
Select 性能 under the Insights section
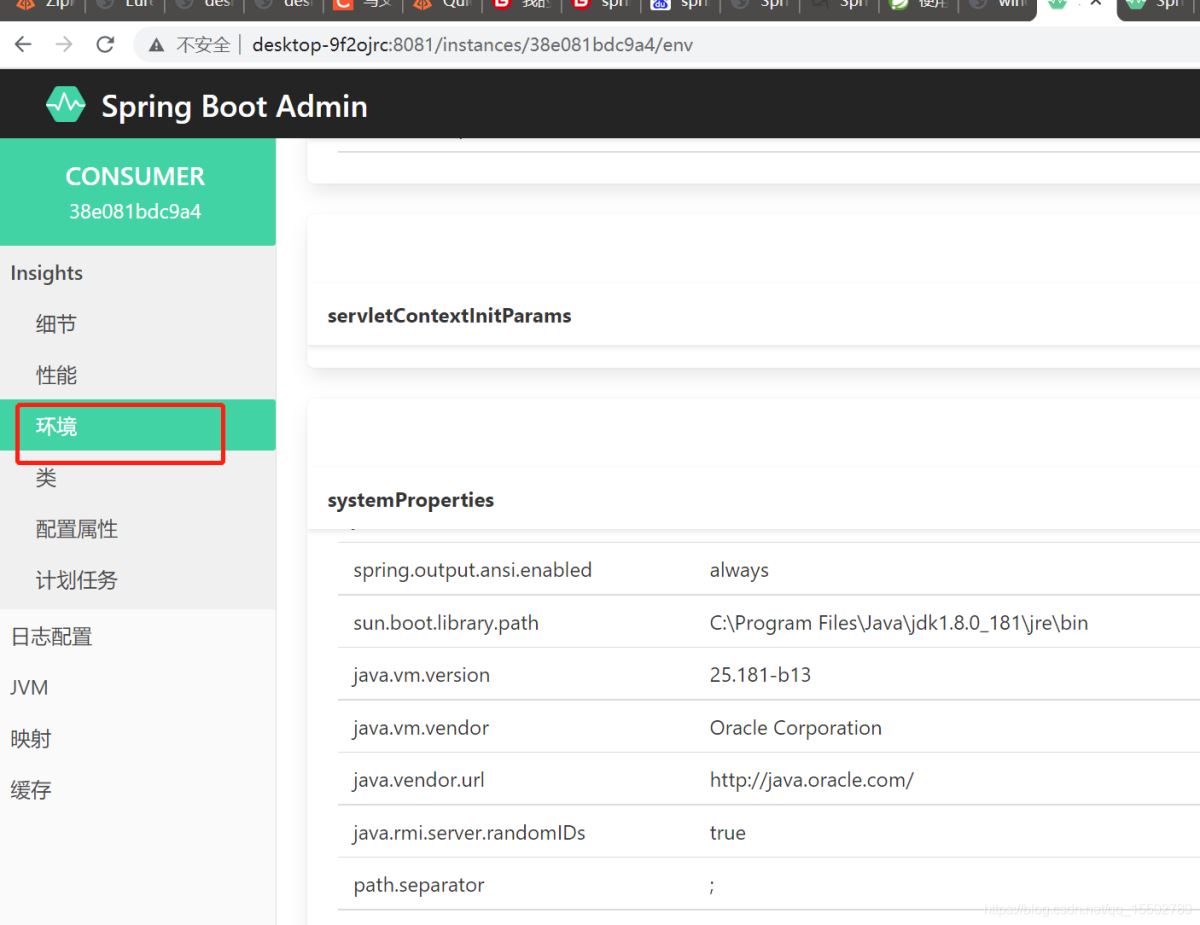point(56,375)
